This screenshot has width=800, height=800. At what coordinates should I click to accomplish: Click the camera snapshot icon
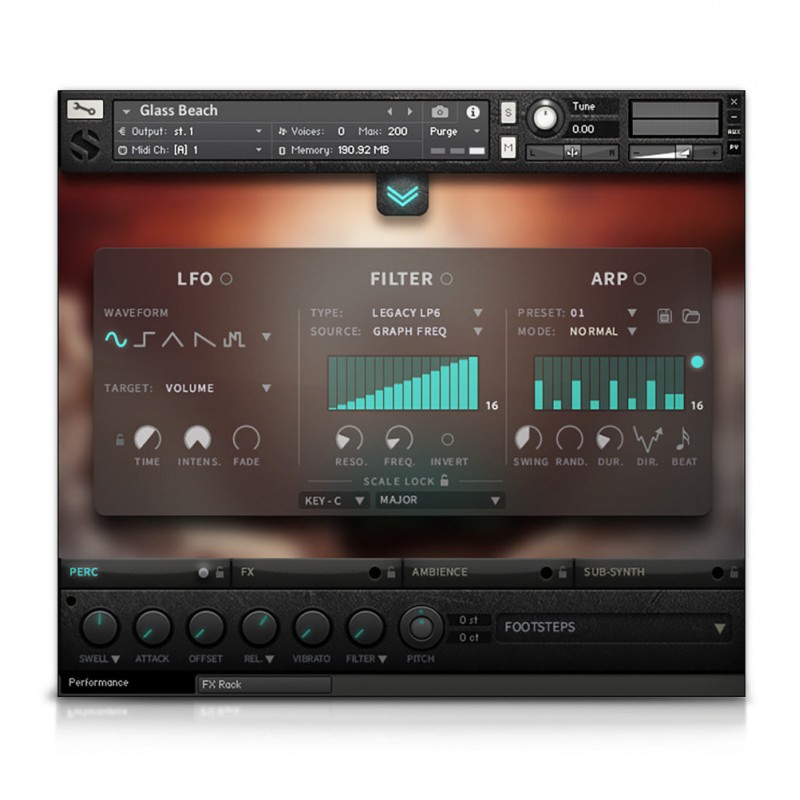pyautogui.click(x=440, y=112)
